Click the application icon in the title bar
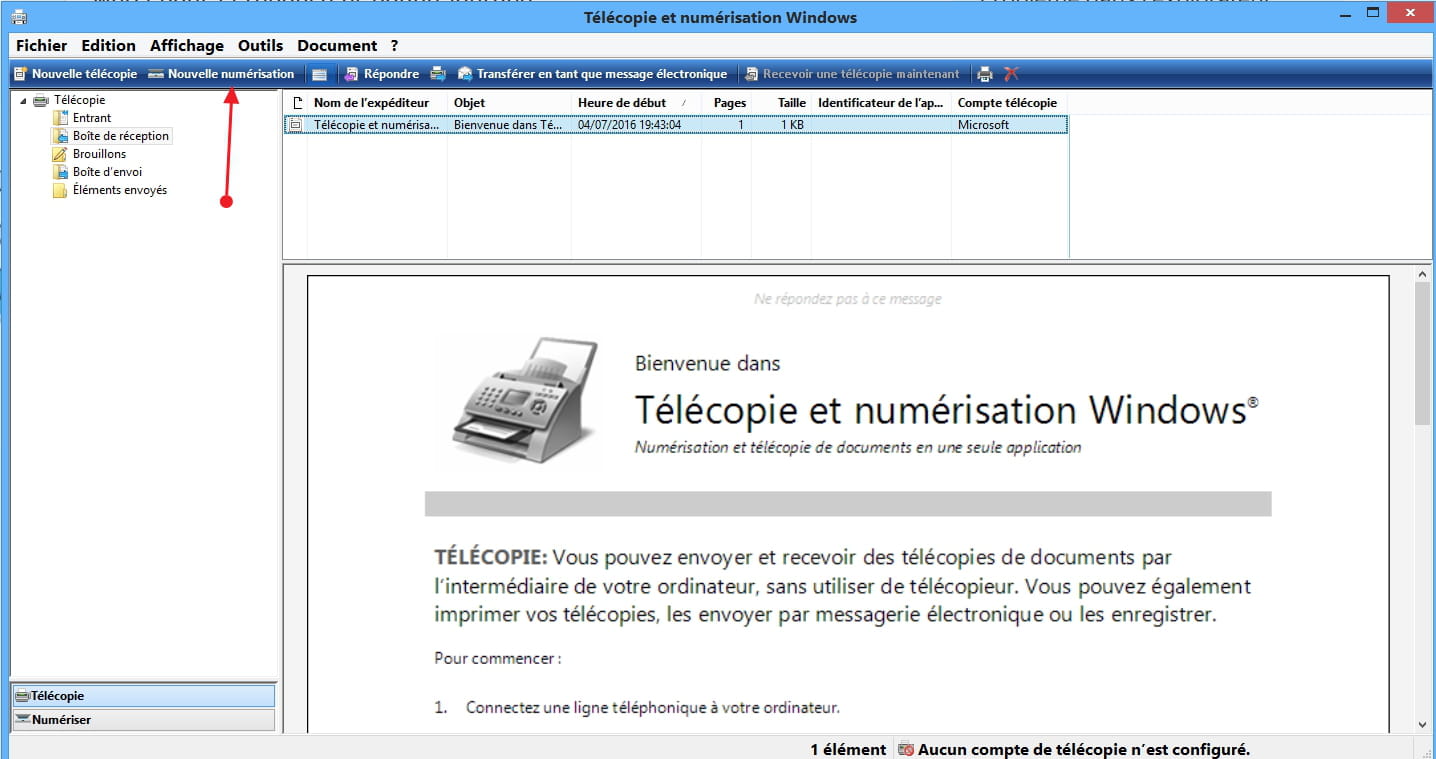1436x759 pixels. pos(19,16)
